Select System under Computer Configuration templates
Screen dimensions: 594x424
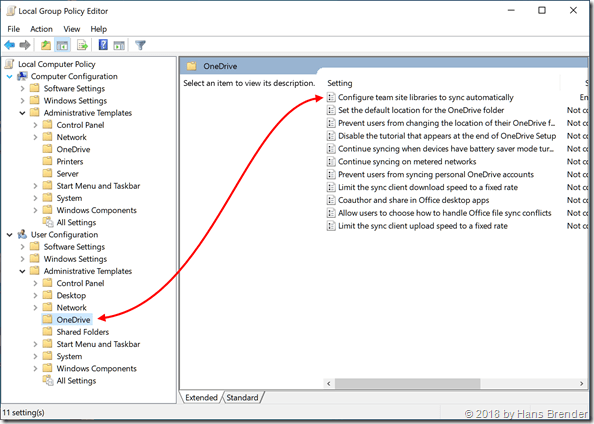click(x=69, y=198)
